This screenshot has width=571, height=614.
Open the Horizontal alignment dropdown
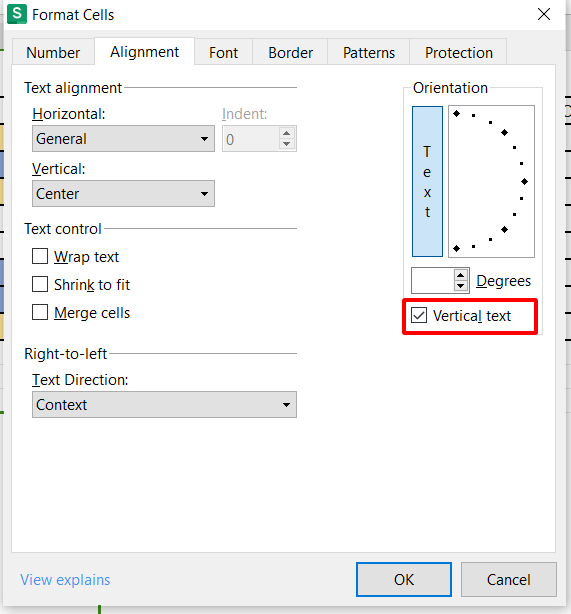point(123,139)
